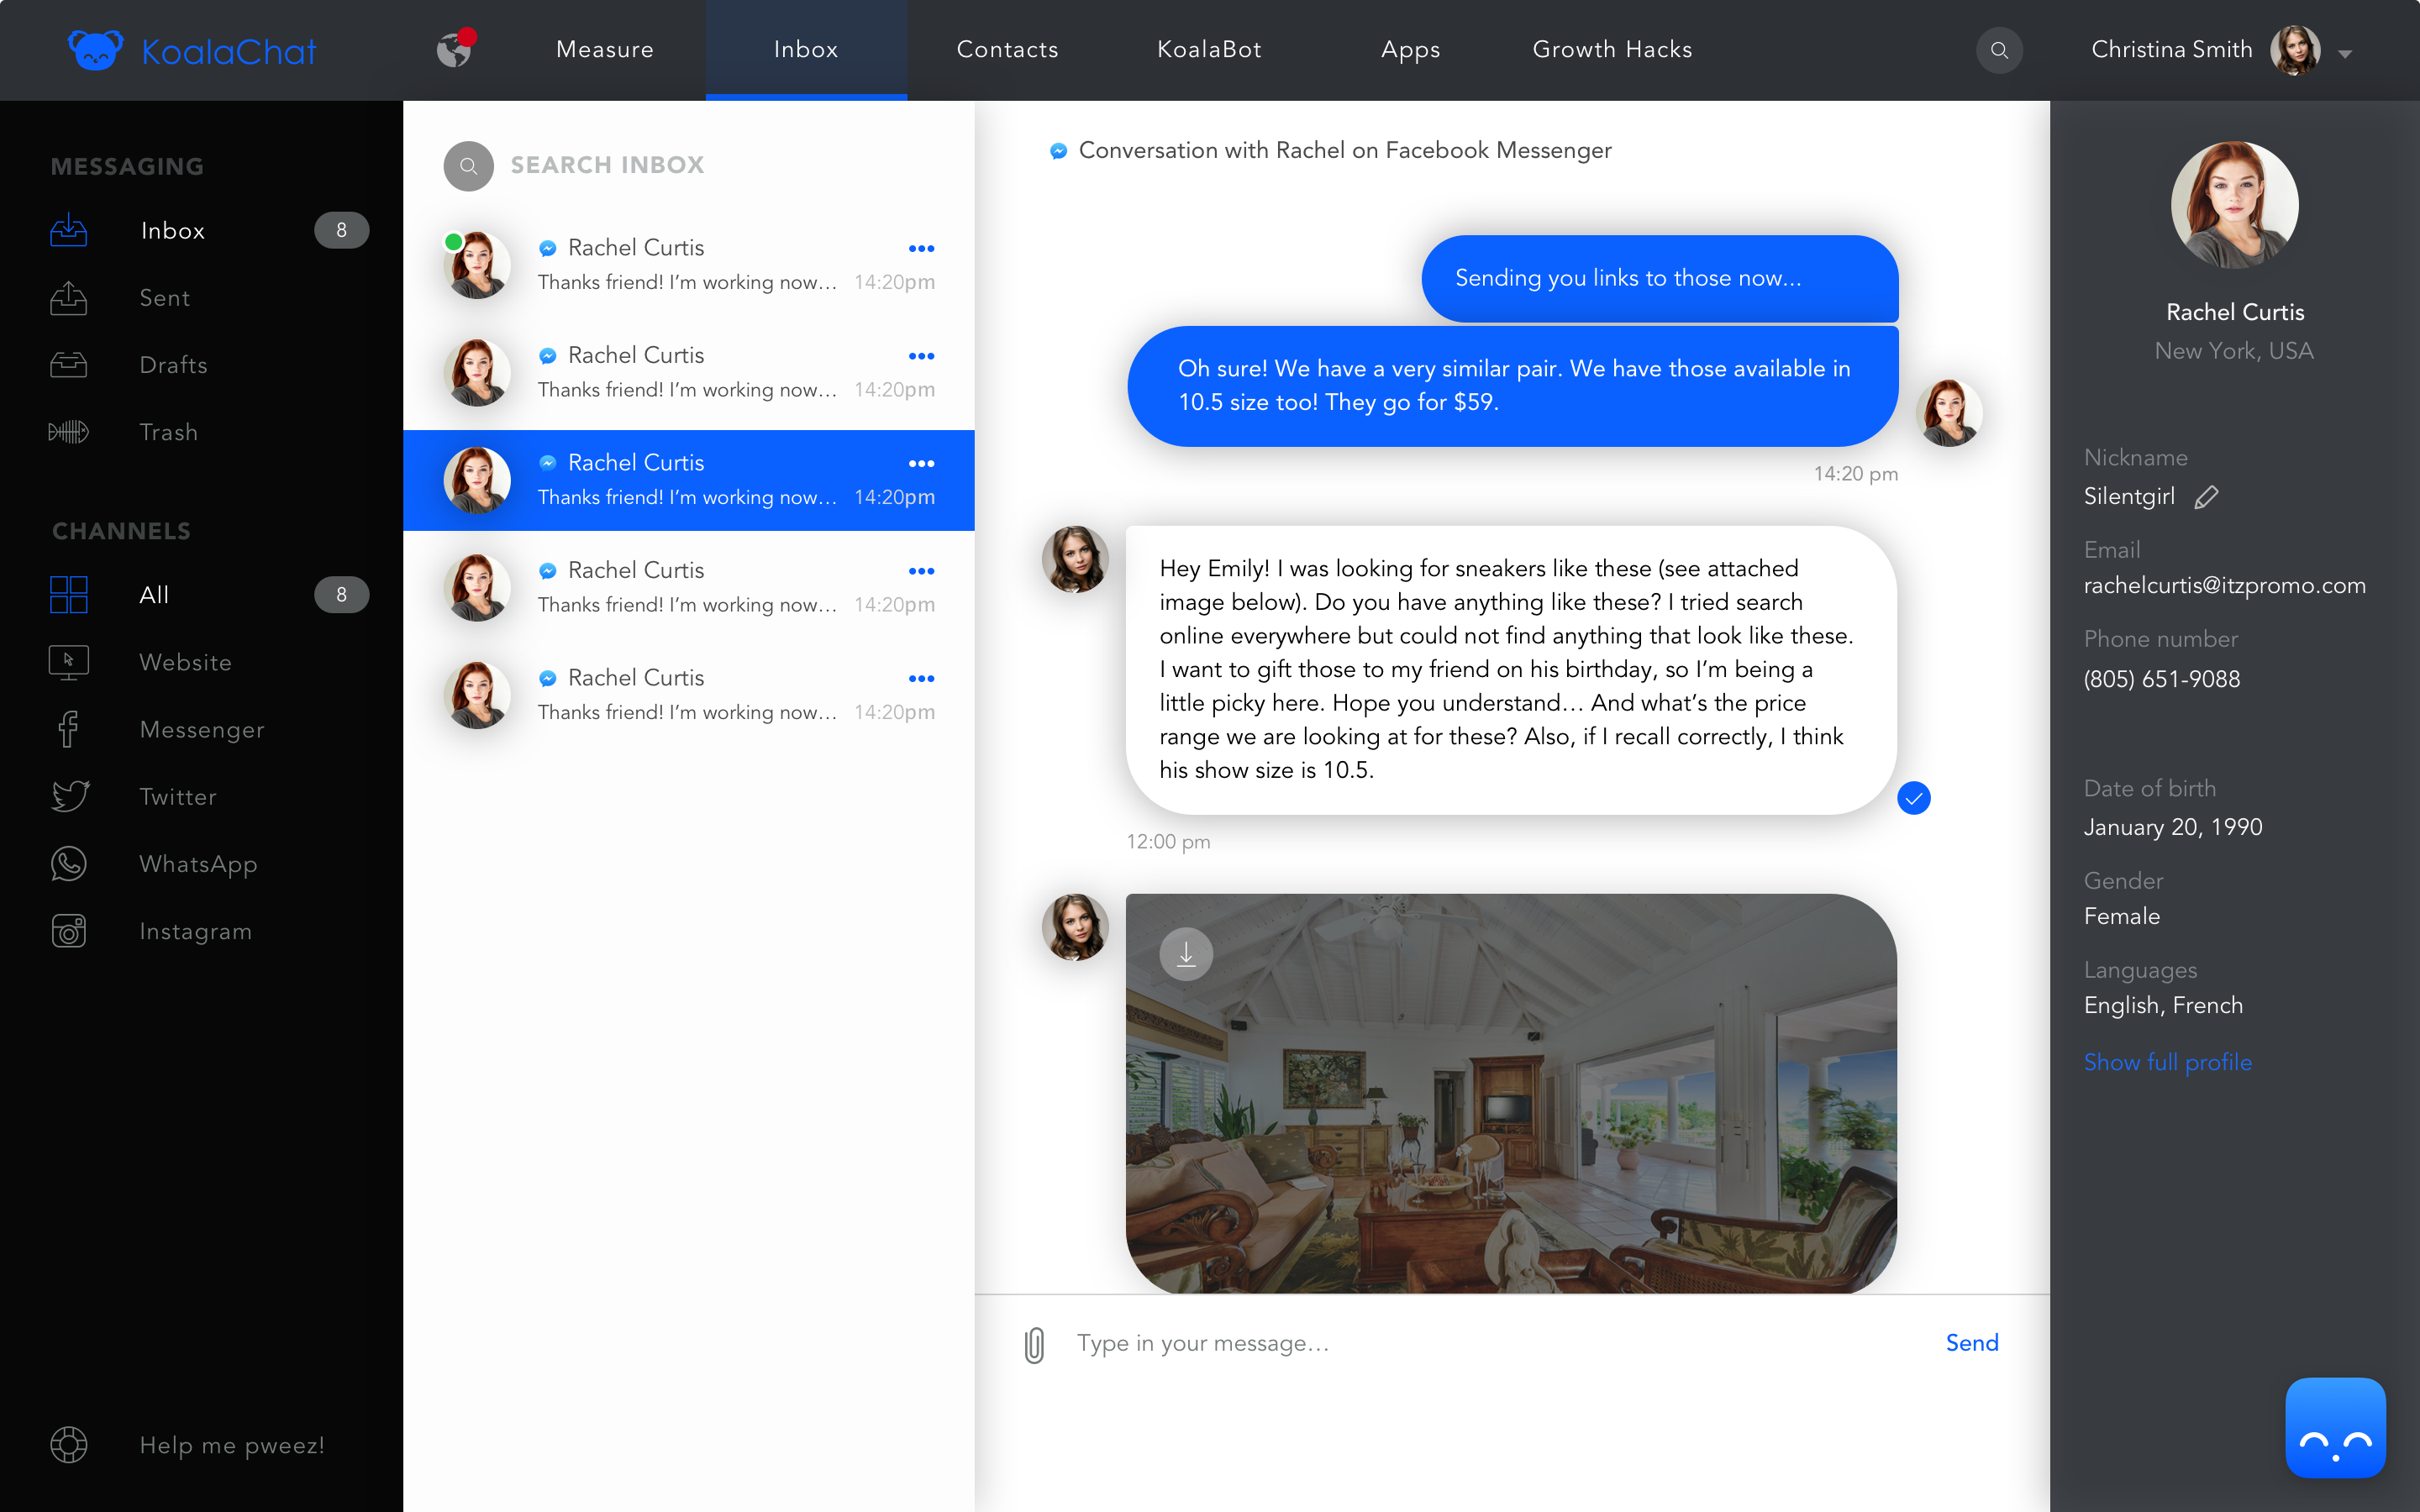Screen dimensions: 2420x1512
Task: Click the attachment paperclip icon
Action: click(x=1034, y=1344)
